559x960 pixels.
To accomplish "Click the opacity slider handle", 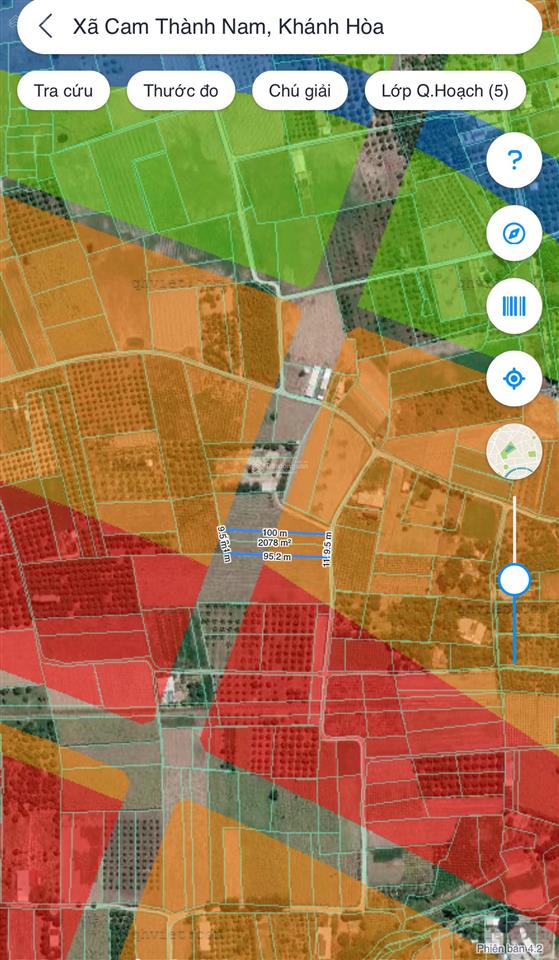I will (x=514, y=580).
